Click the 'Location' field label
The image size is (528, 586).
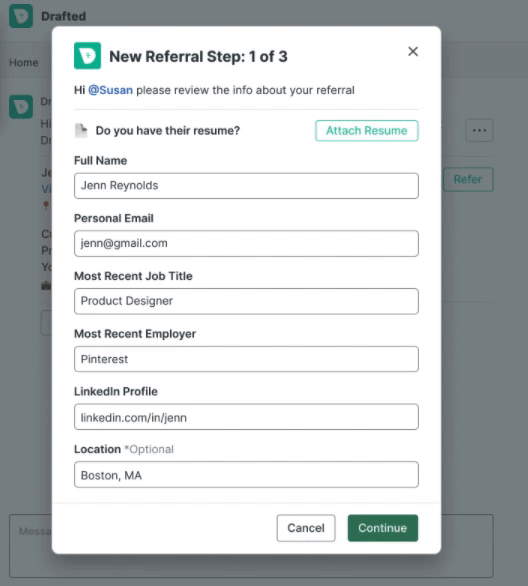(x=97, y=449)
